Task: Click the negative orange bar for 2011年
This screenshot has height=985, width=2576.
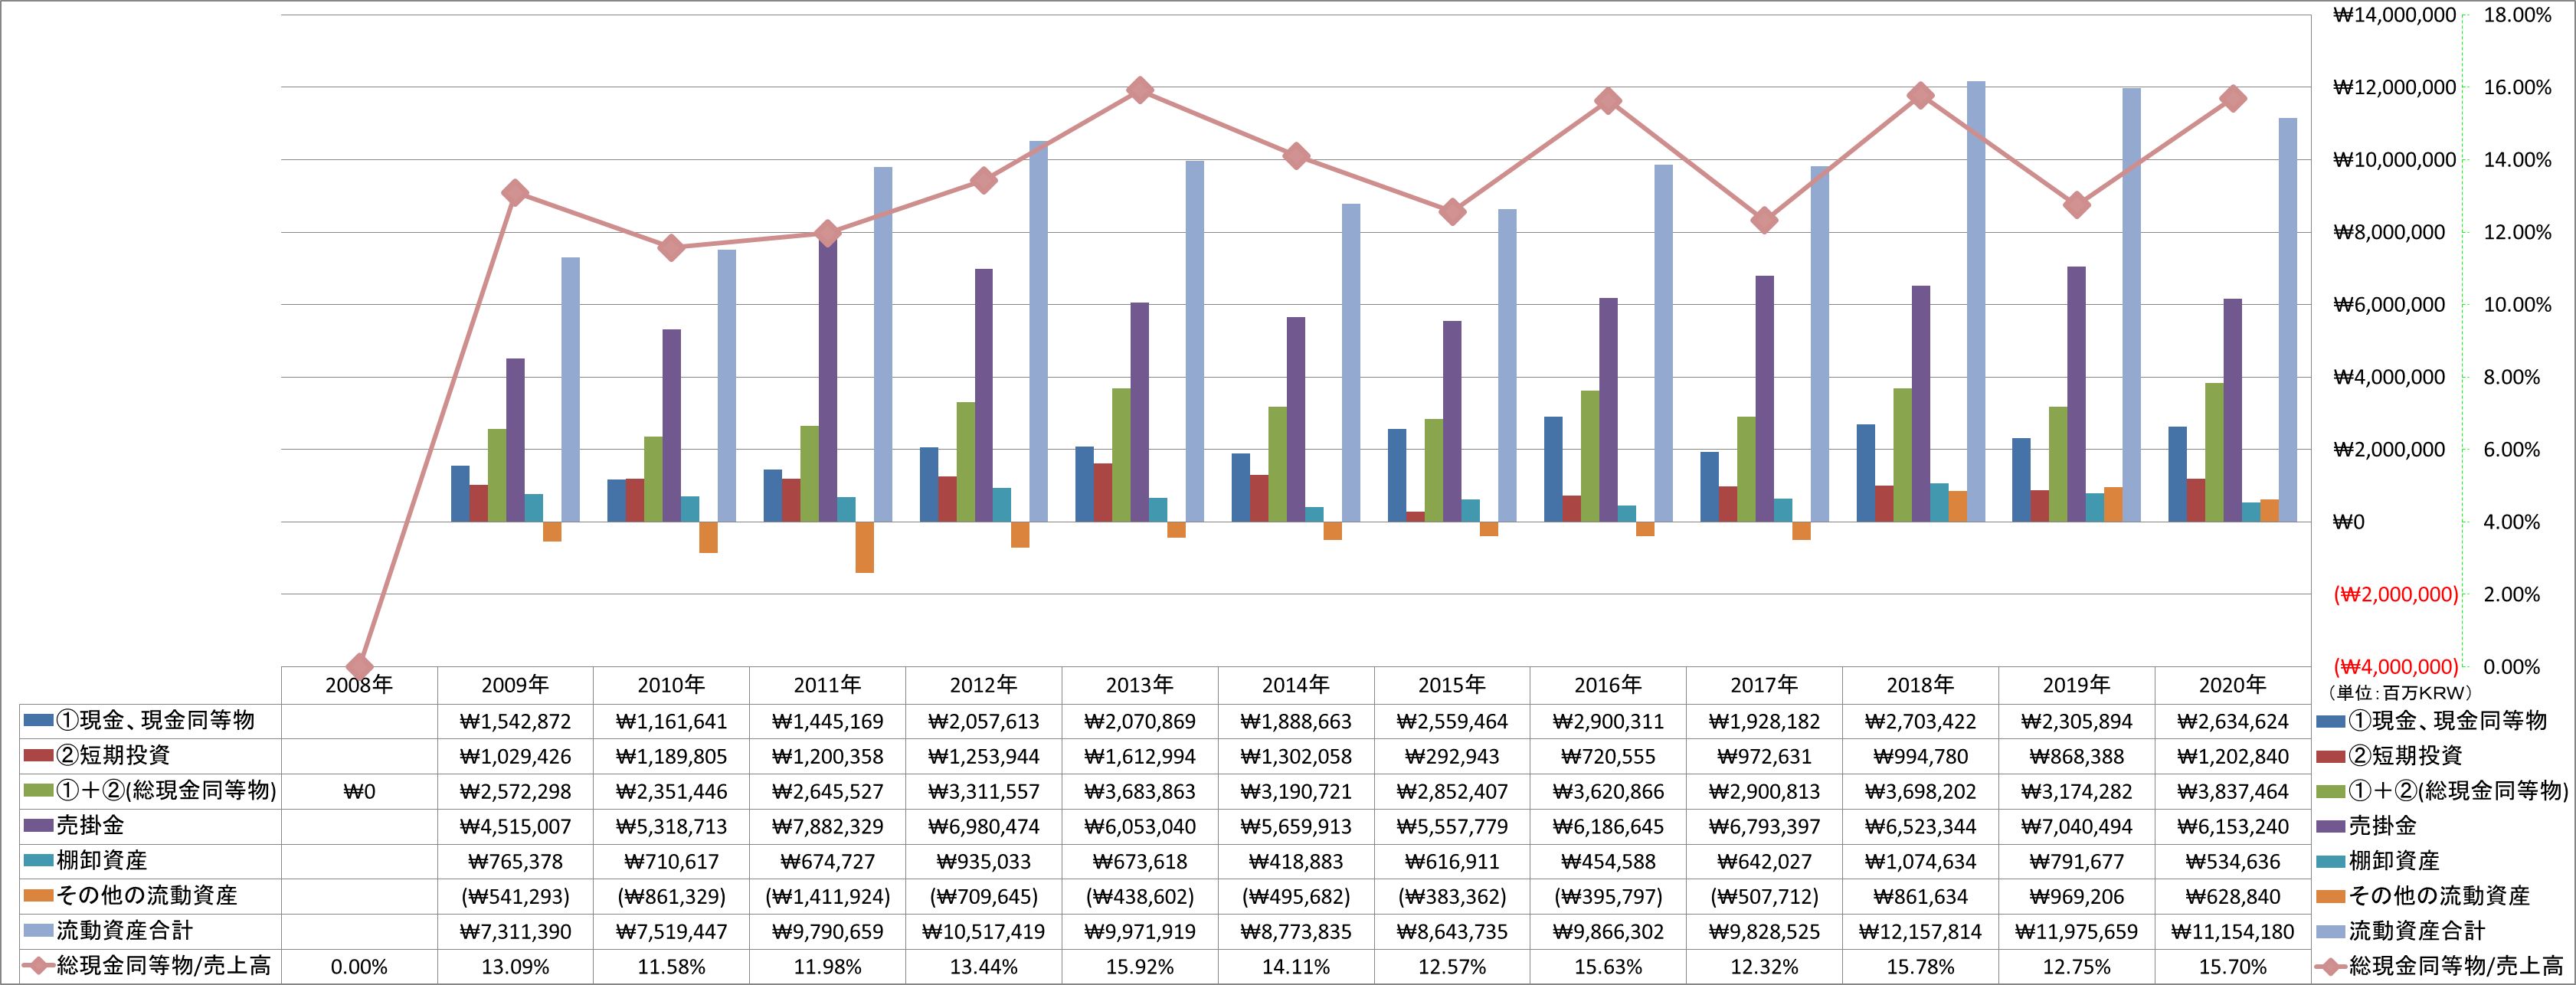Action: click(864, 547)
